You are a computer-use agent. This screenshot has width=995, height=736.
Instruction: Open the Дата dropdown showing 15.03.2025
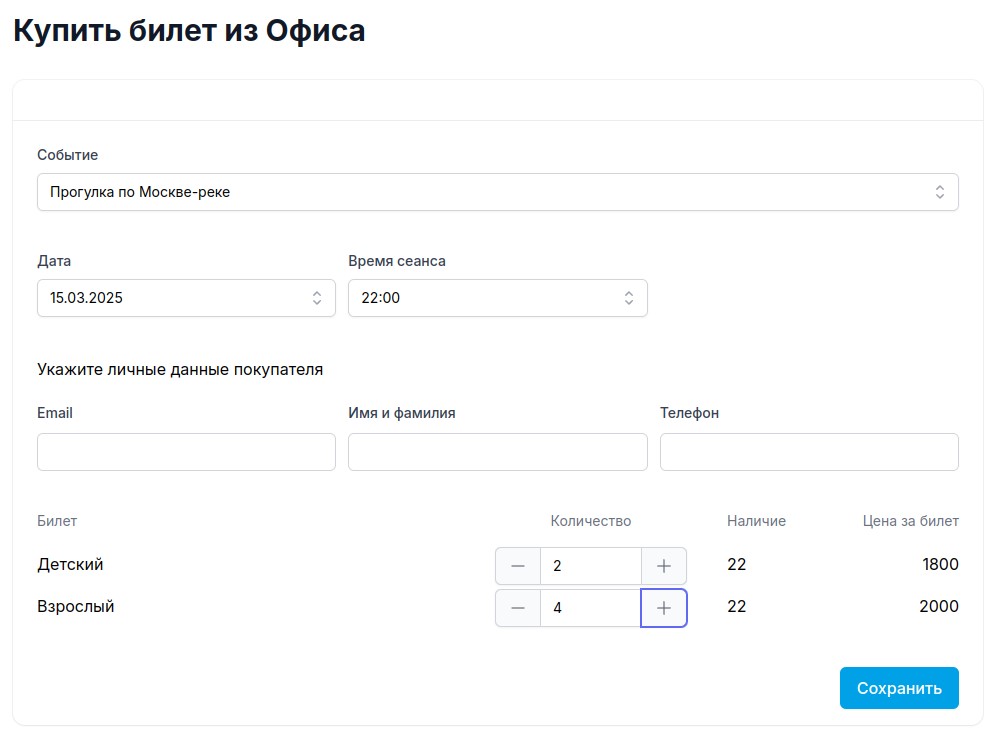tap(186, 297)
